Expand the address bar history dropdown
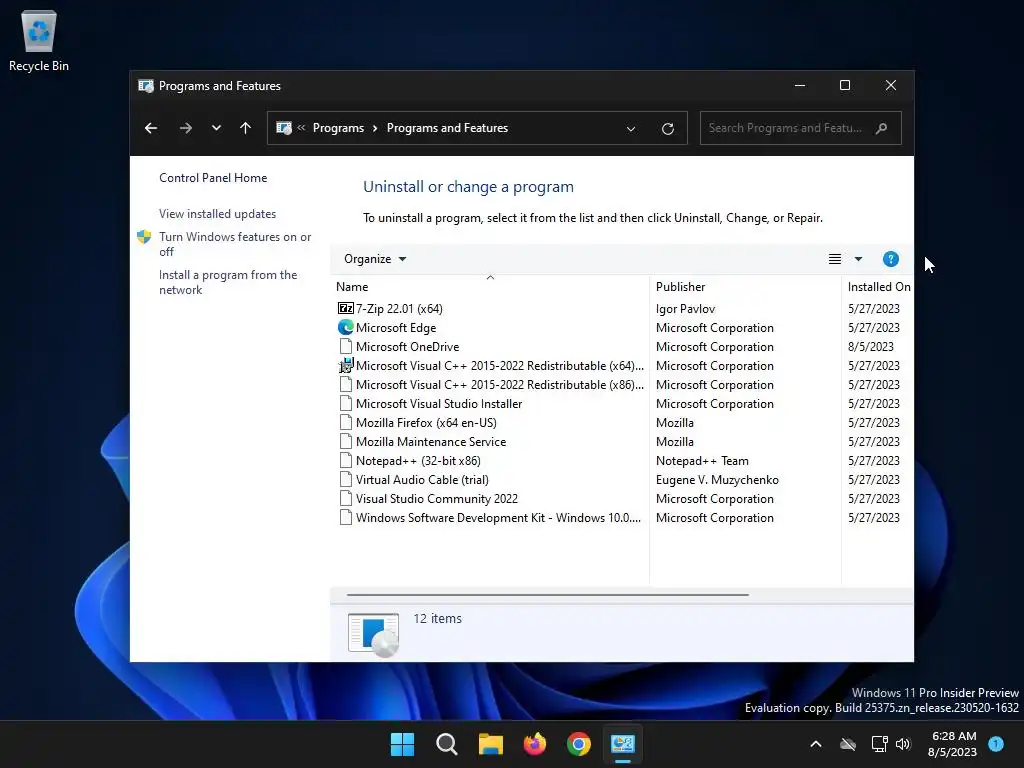The width and height of the screenshot is (1024, 768). tap(631, 129)
